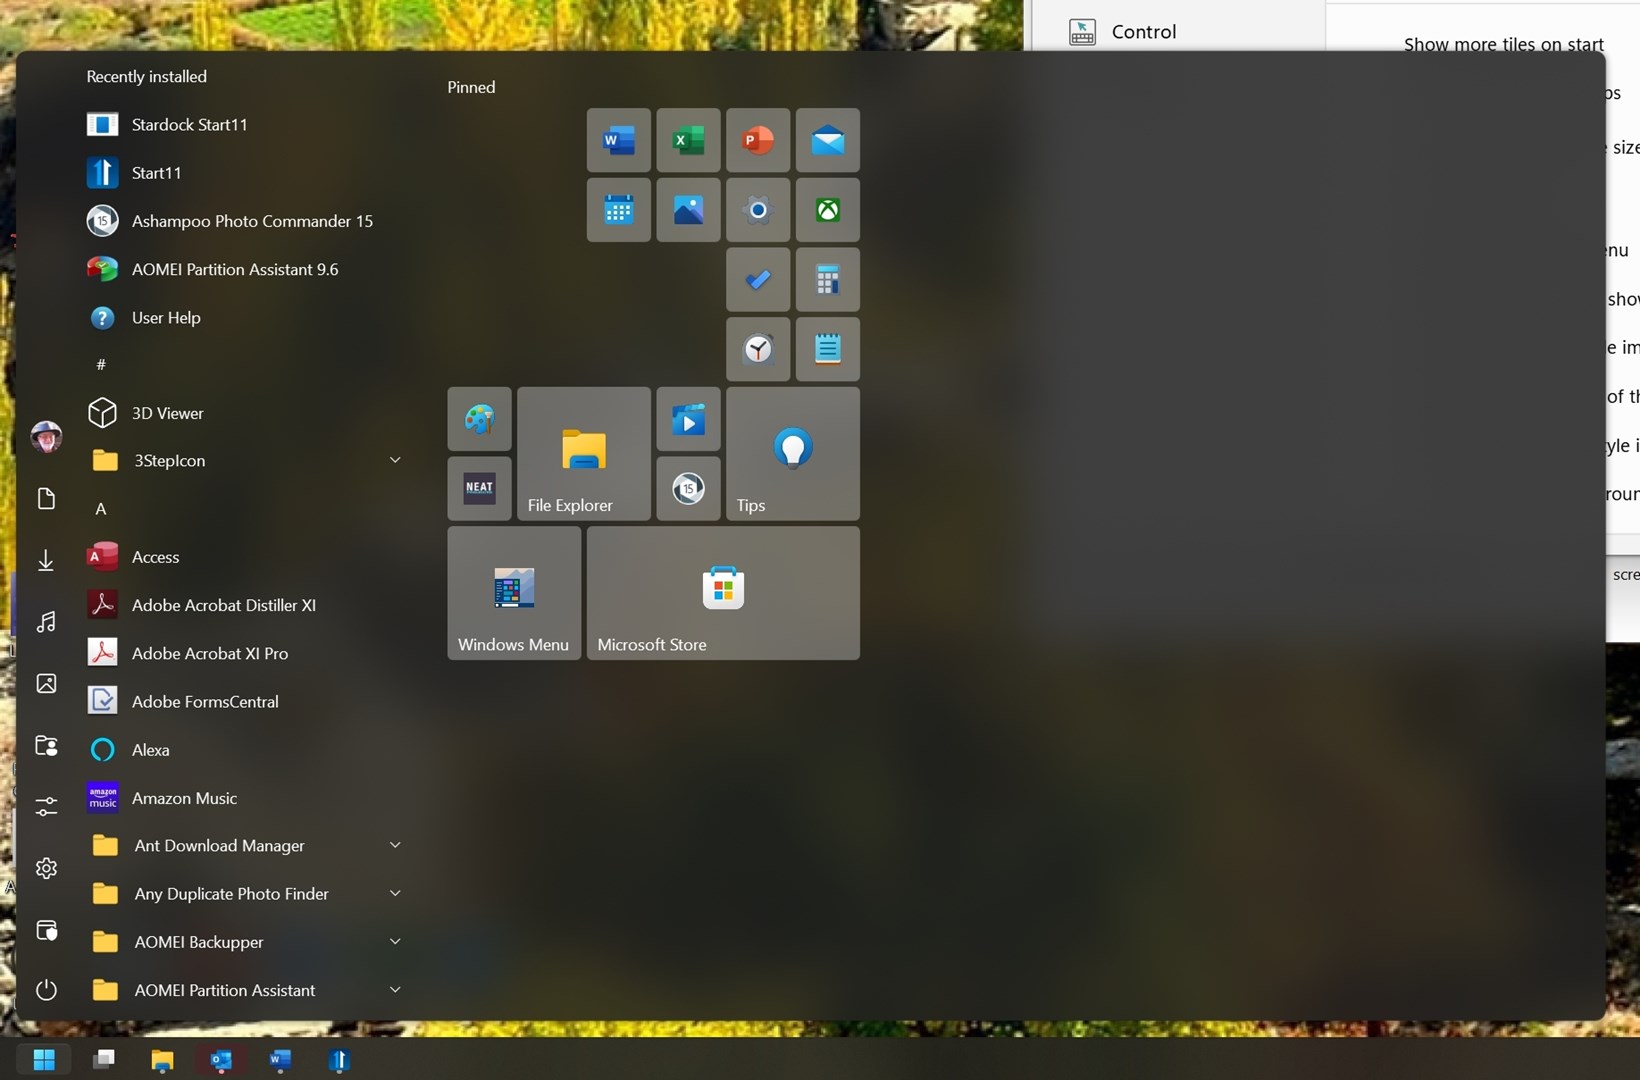Switch to Word on the taskbar
Image resolution: width=1640 pixels, height=1080 pixels.
280,1059
